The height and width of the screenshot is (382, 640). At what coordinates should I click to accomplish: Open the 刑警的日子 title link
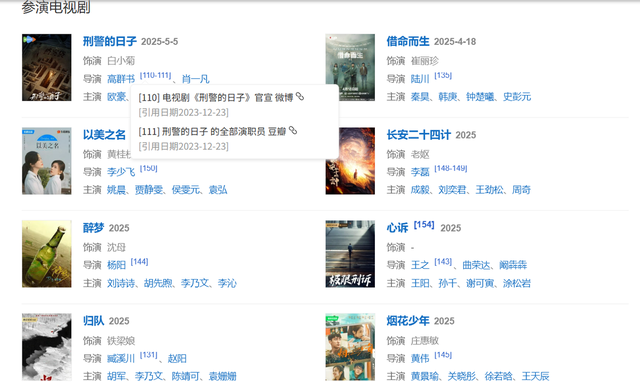[x=110, y=41]
